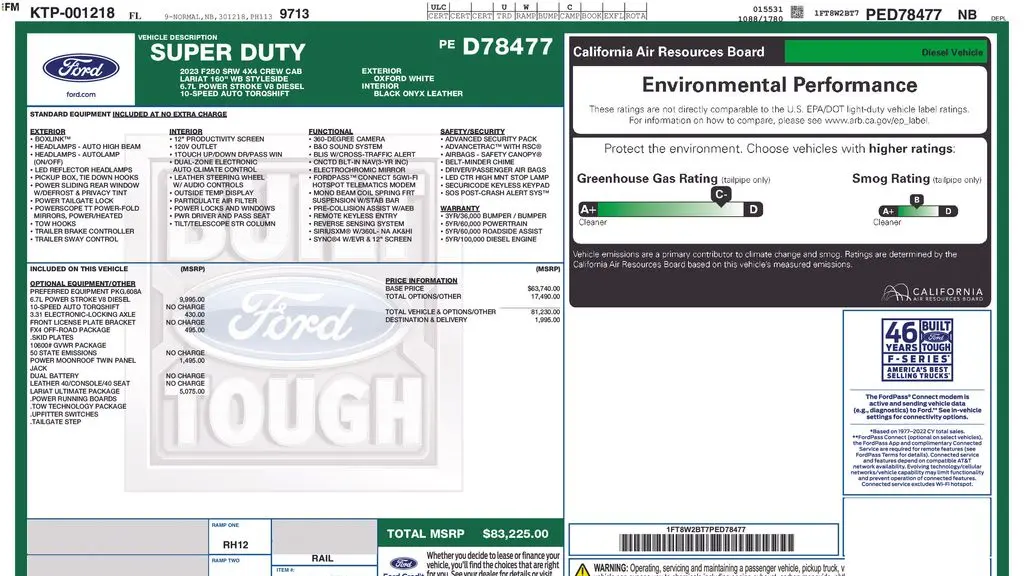Click the DESTINATION & DELIVERY row label
The width and height of the screenshot is (1024, 576).
pos(426,320)
